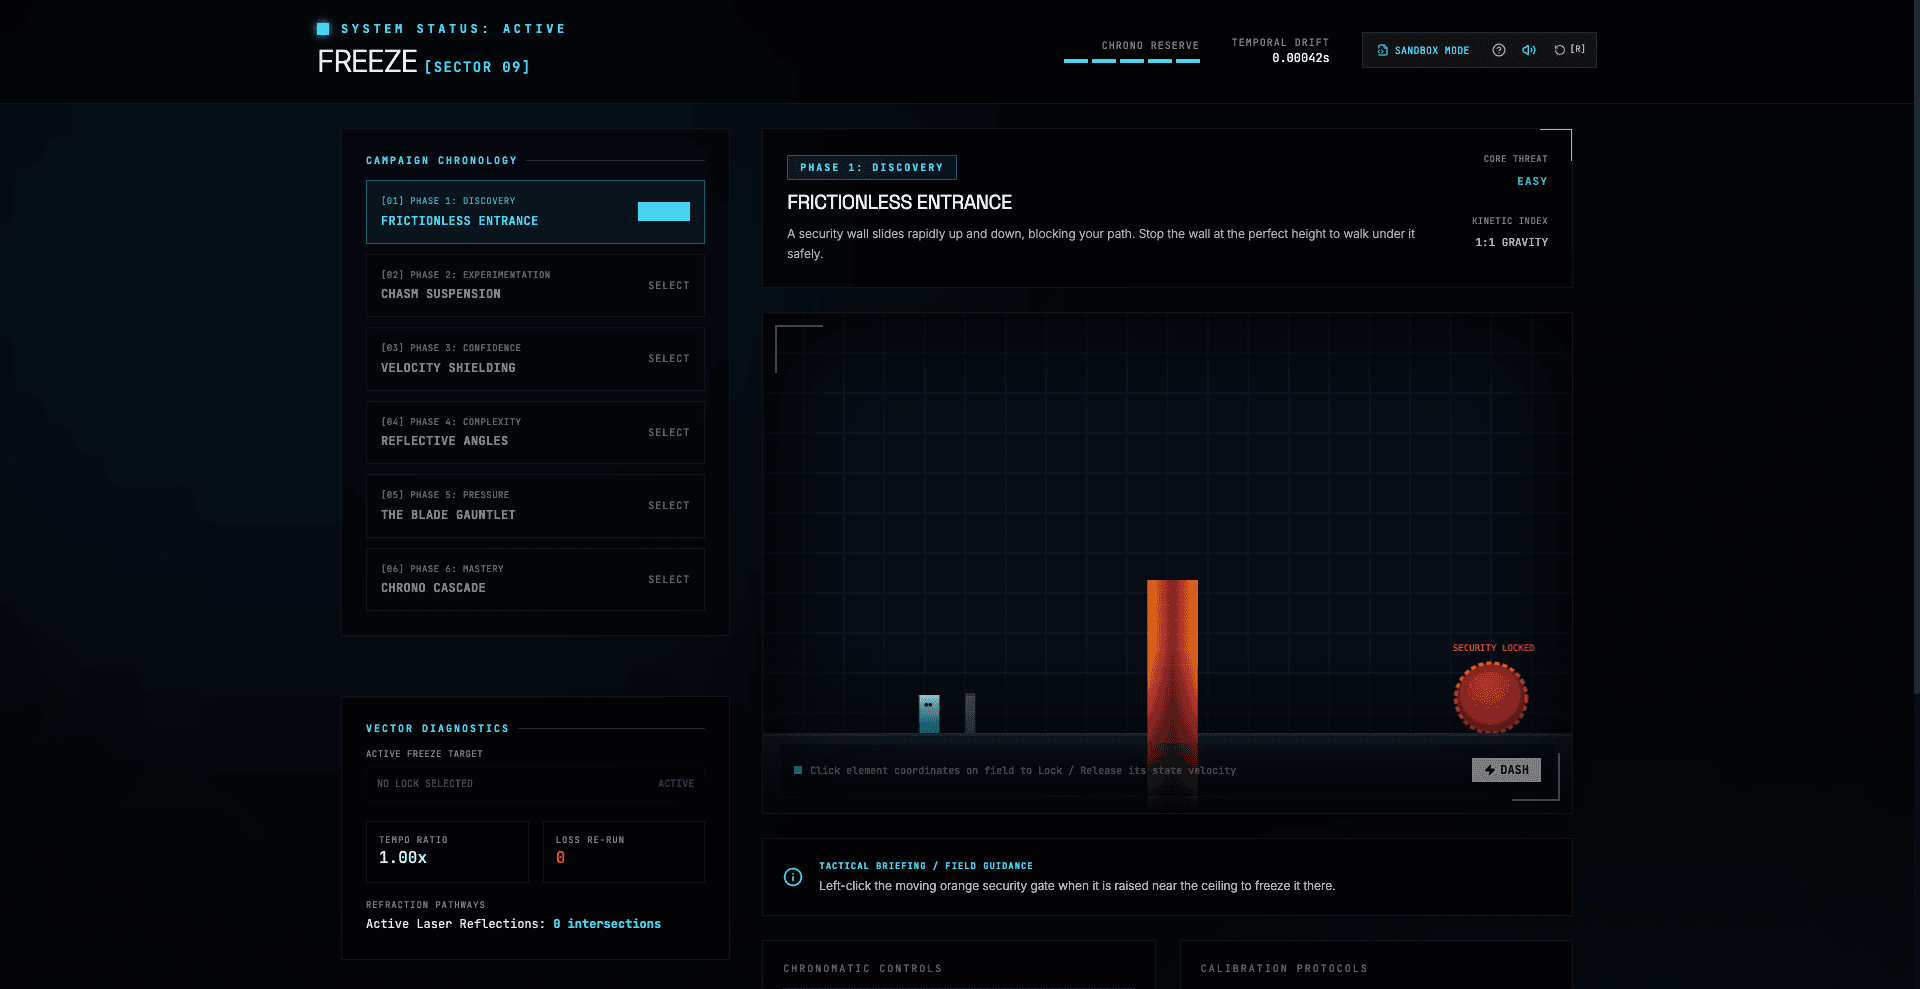Screen dimensions: 1920x989
Task: Click the red Security Locked orb
Action: [1491, 697]
